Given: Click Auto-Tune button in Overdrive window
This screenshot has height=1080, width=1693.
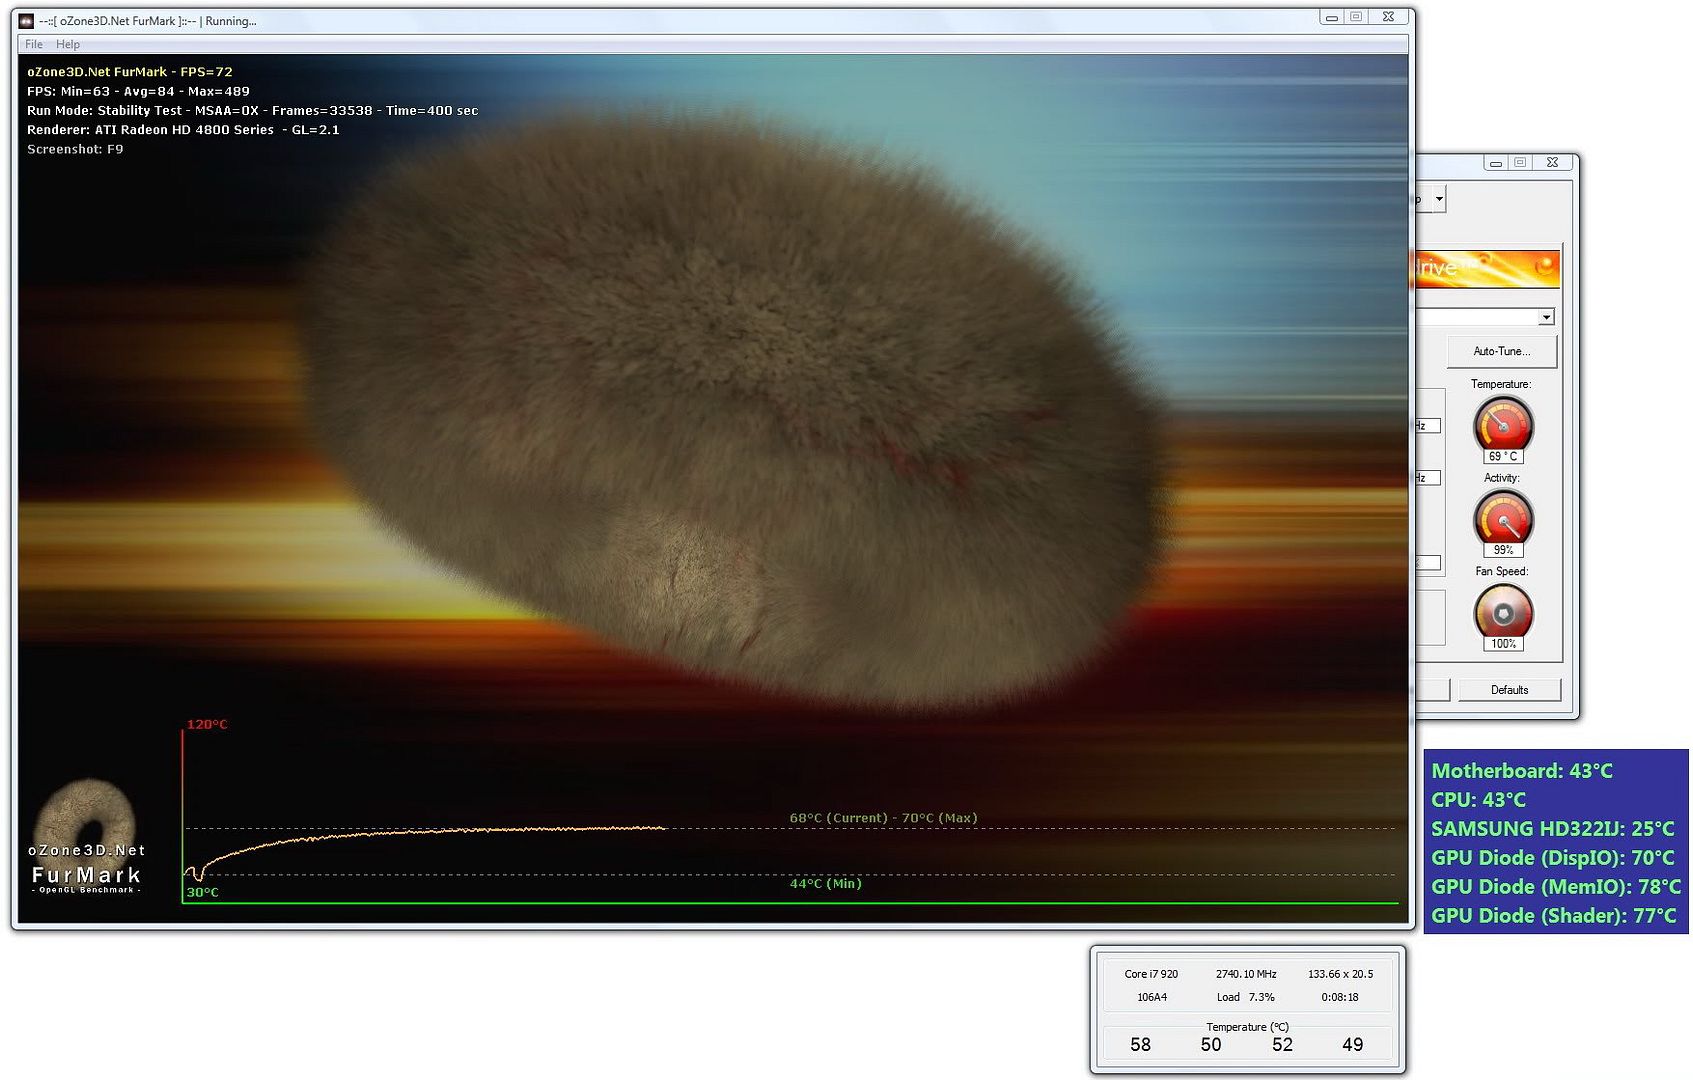Looking at the screenshot, I should (1501, 351).
